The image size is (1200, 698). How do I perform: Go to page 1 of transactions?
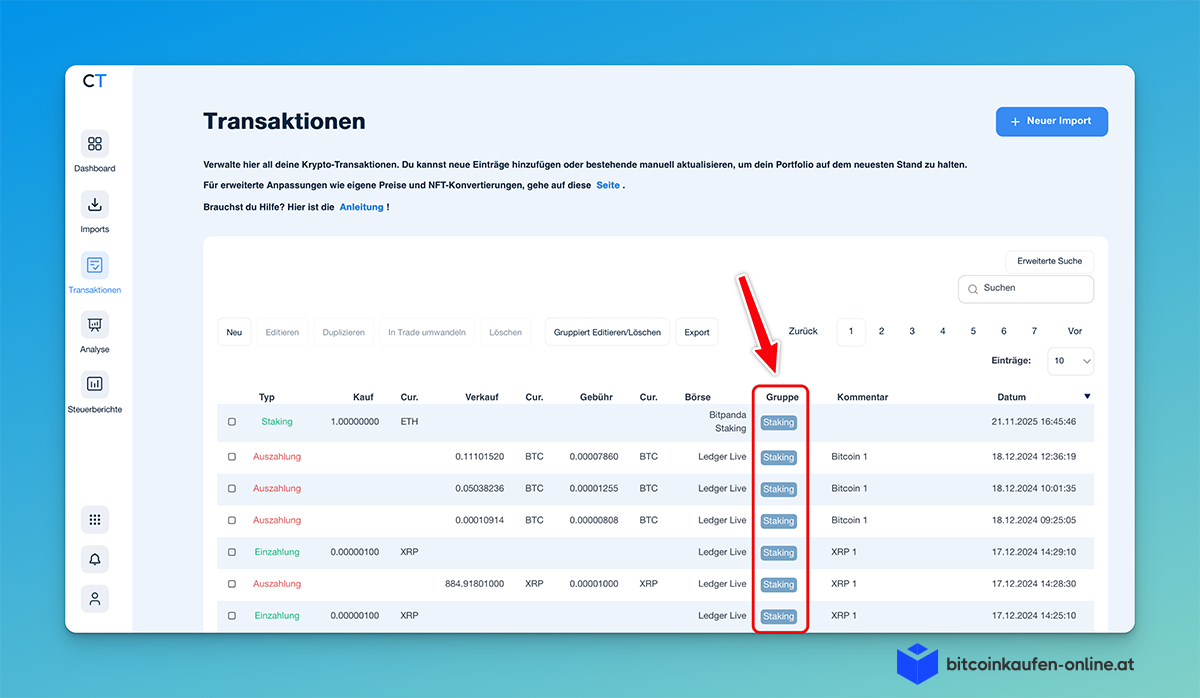tap(851, 332)
